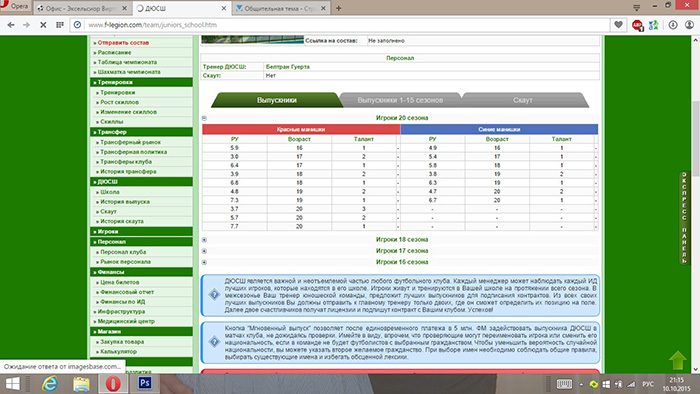Open the Opera menu button

pos(14,6)
